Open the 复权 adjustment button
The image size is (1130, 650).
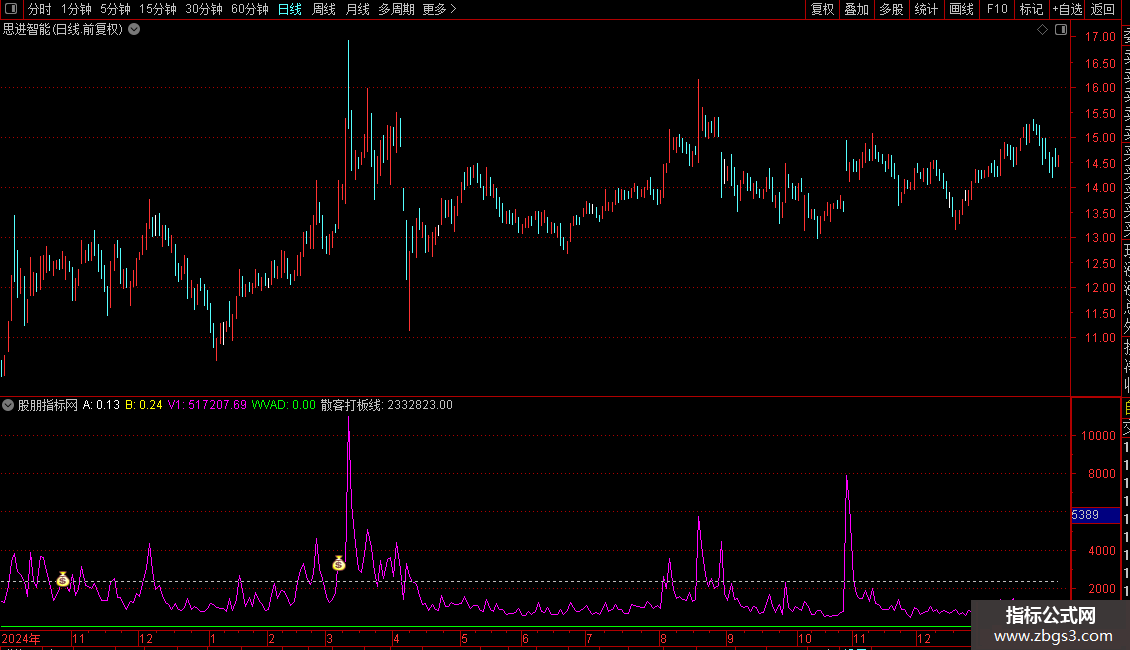(x=822, y=9)
